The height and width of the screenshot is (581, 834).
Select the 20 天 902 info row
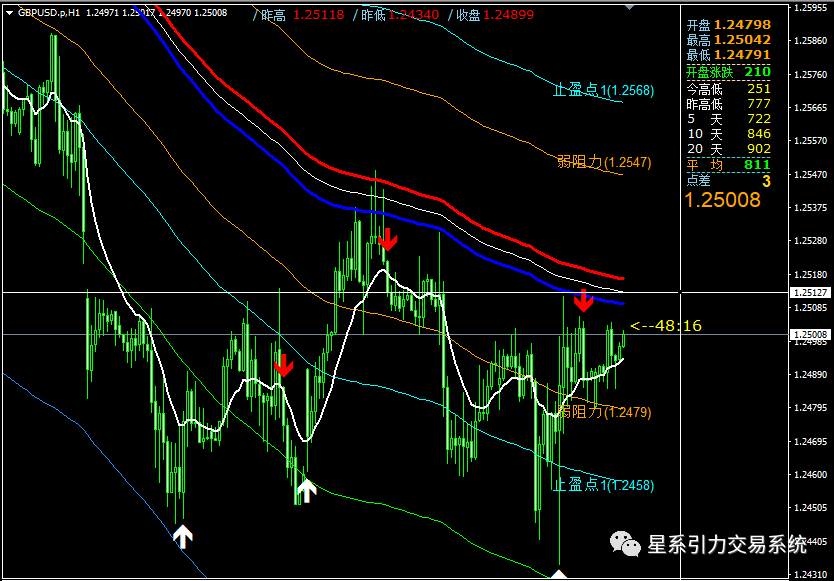pyautogui.click(x=728, y=148)
